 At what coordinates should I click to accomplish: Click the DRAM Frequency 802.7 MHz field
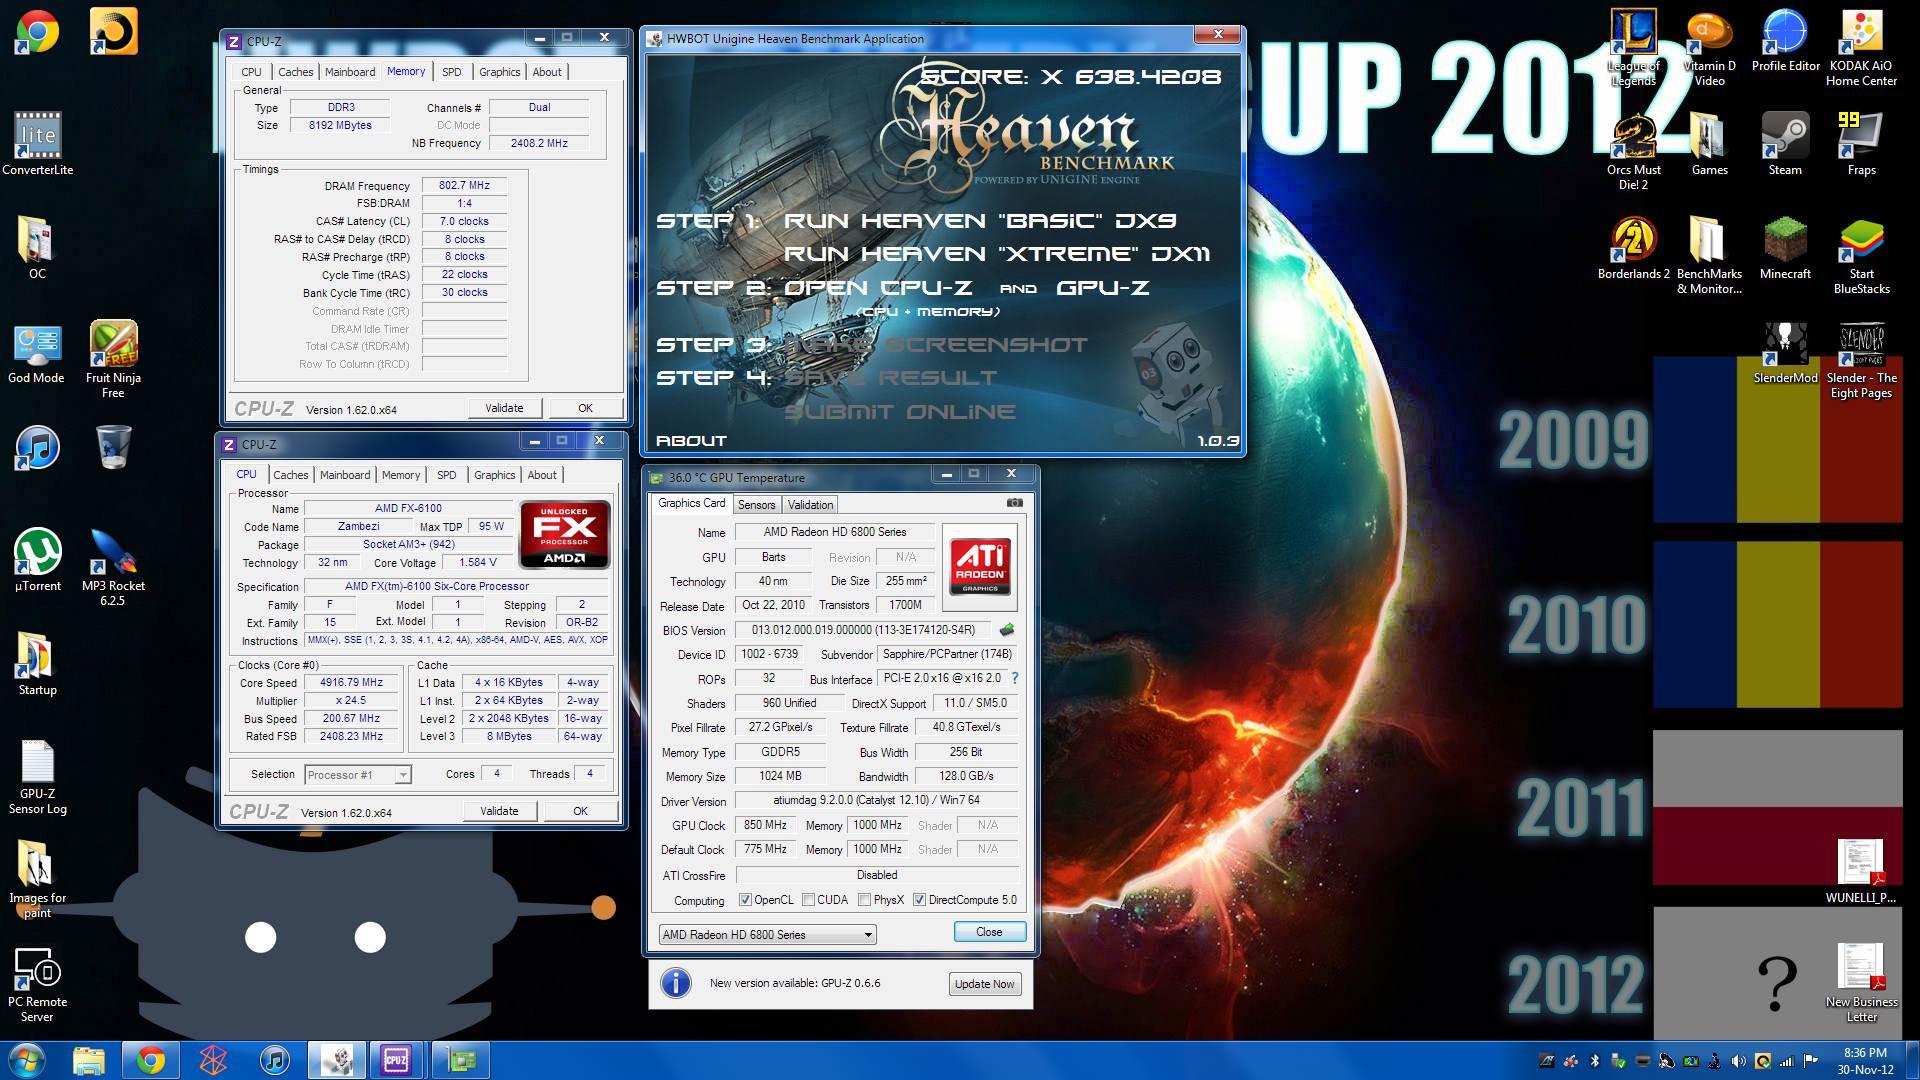464,185
